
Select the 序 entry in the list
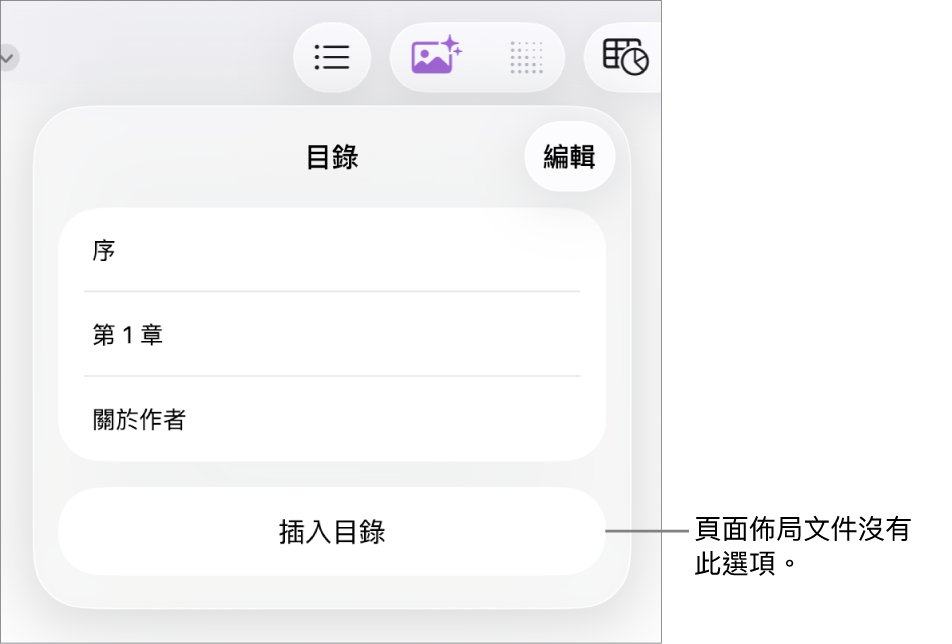[x=332, y=250]
